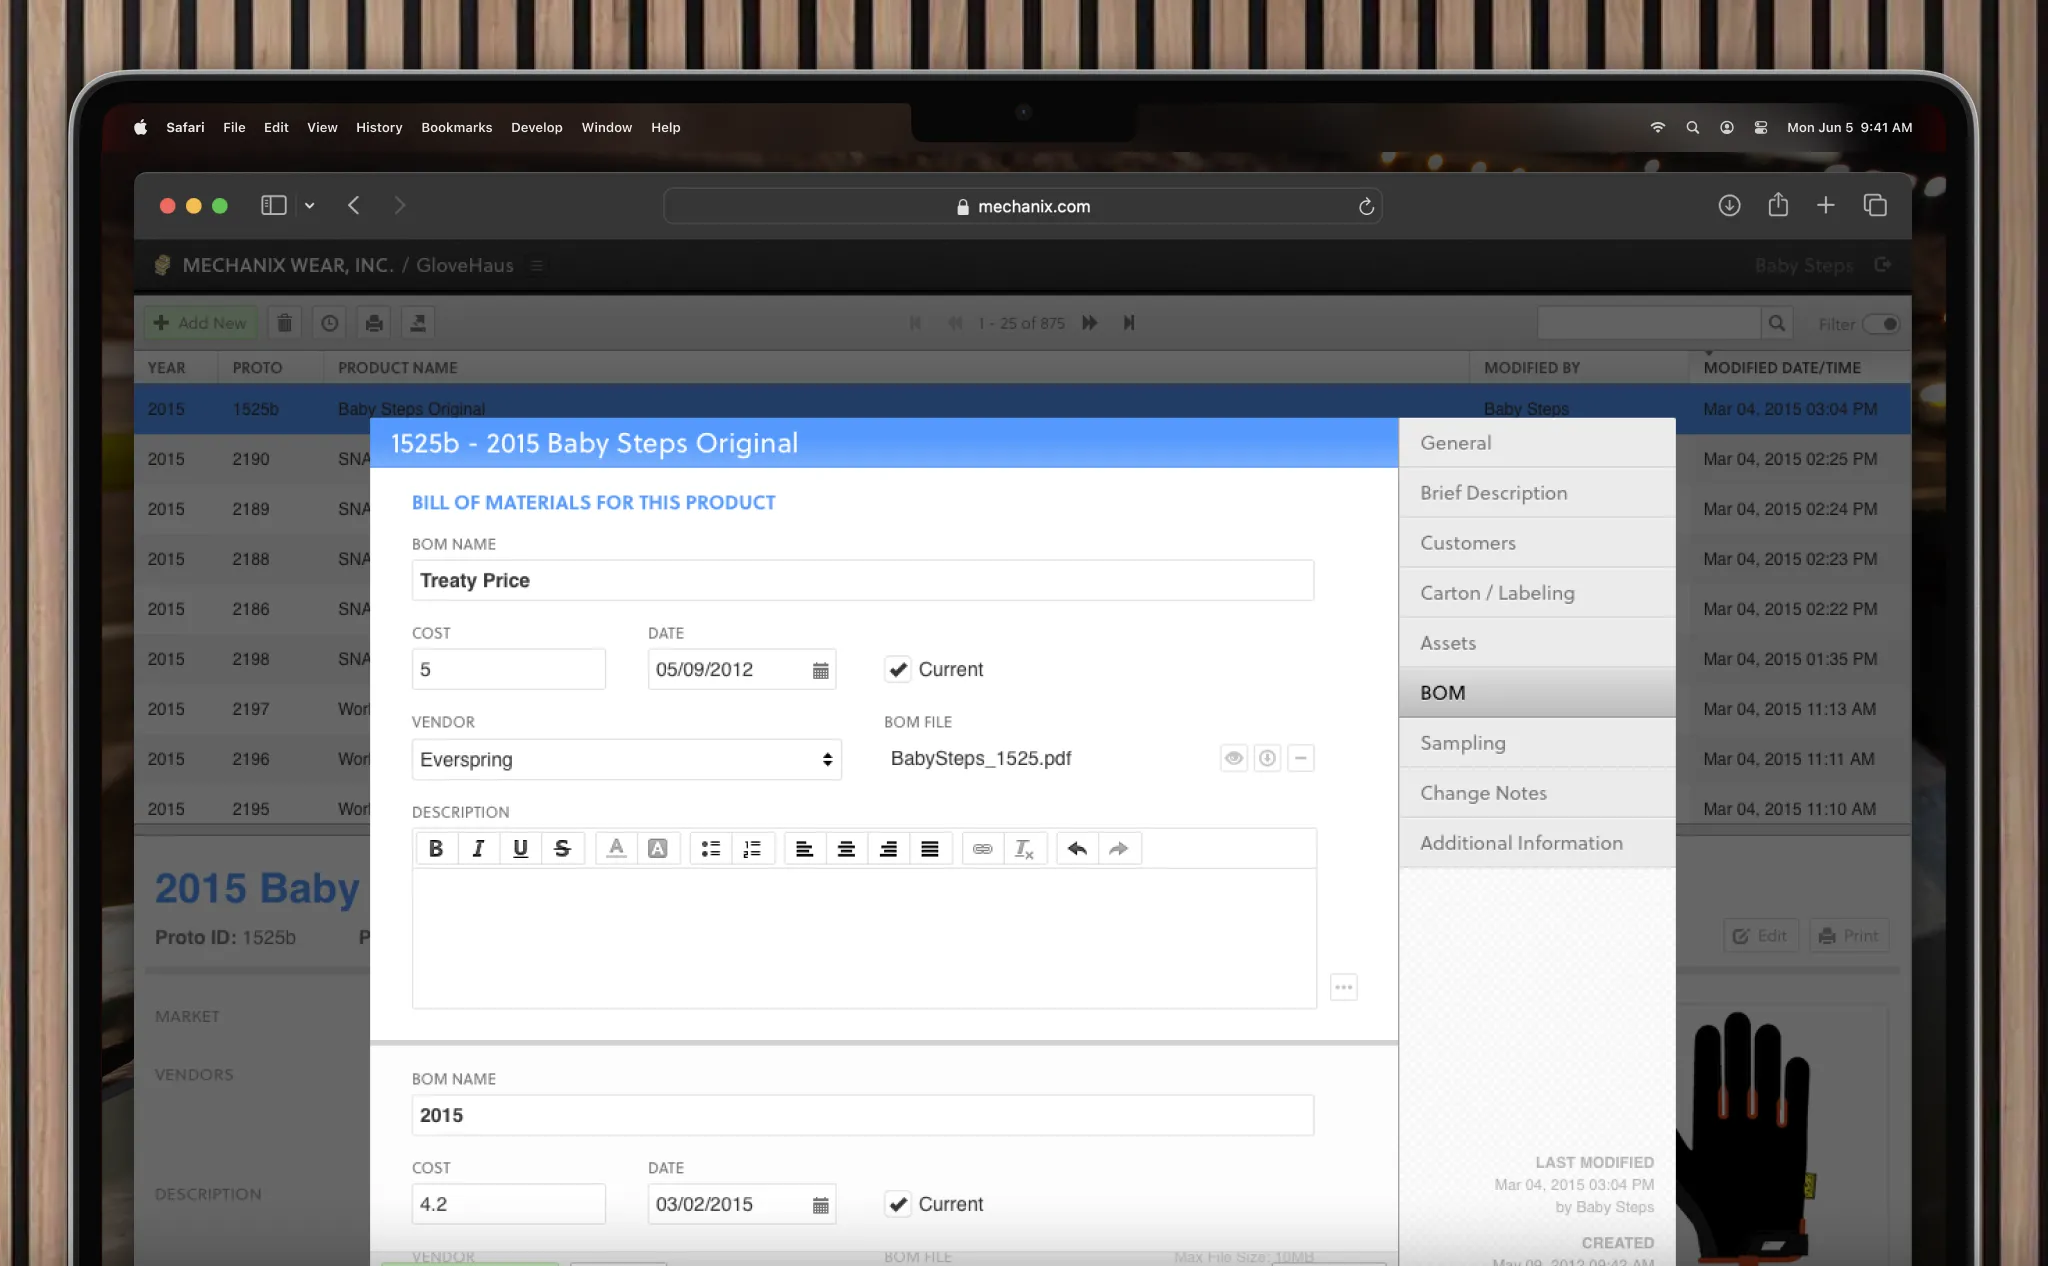
Task: Go to next page of records
Action: (1090, 323)
